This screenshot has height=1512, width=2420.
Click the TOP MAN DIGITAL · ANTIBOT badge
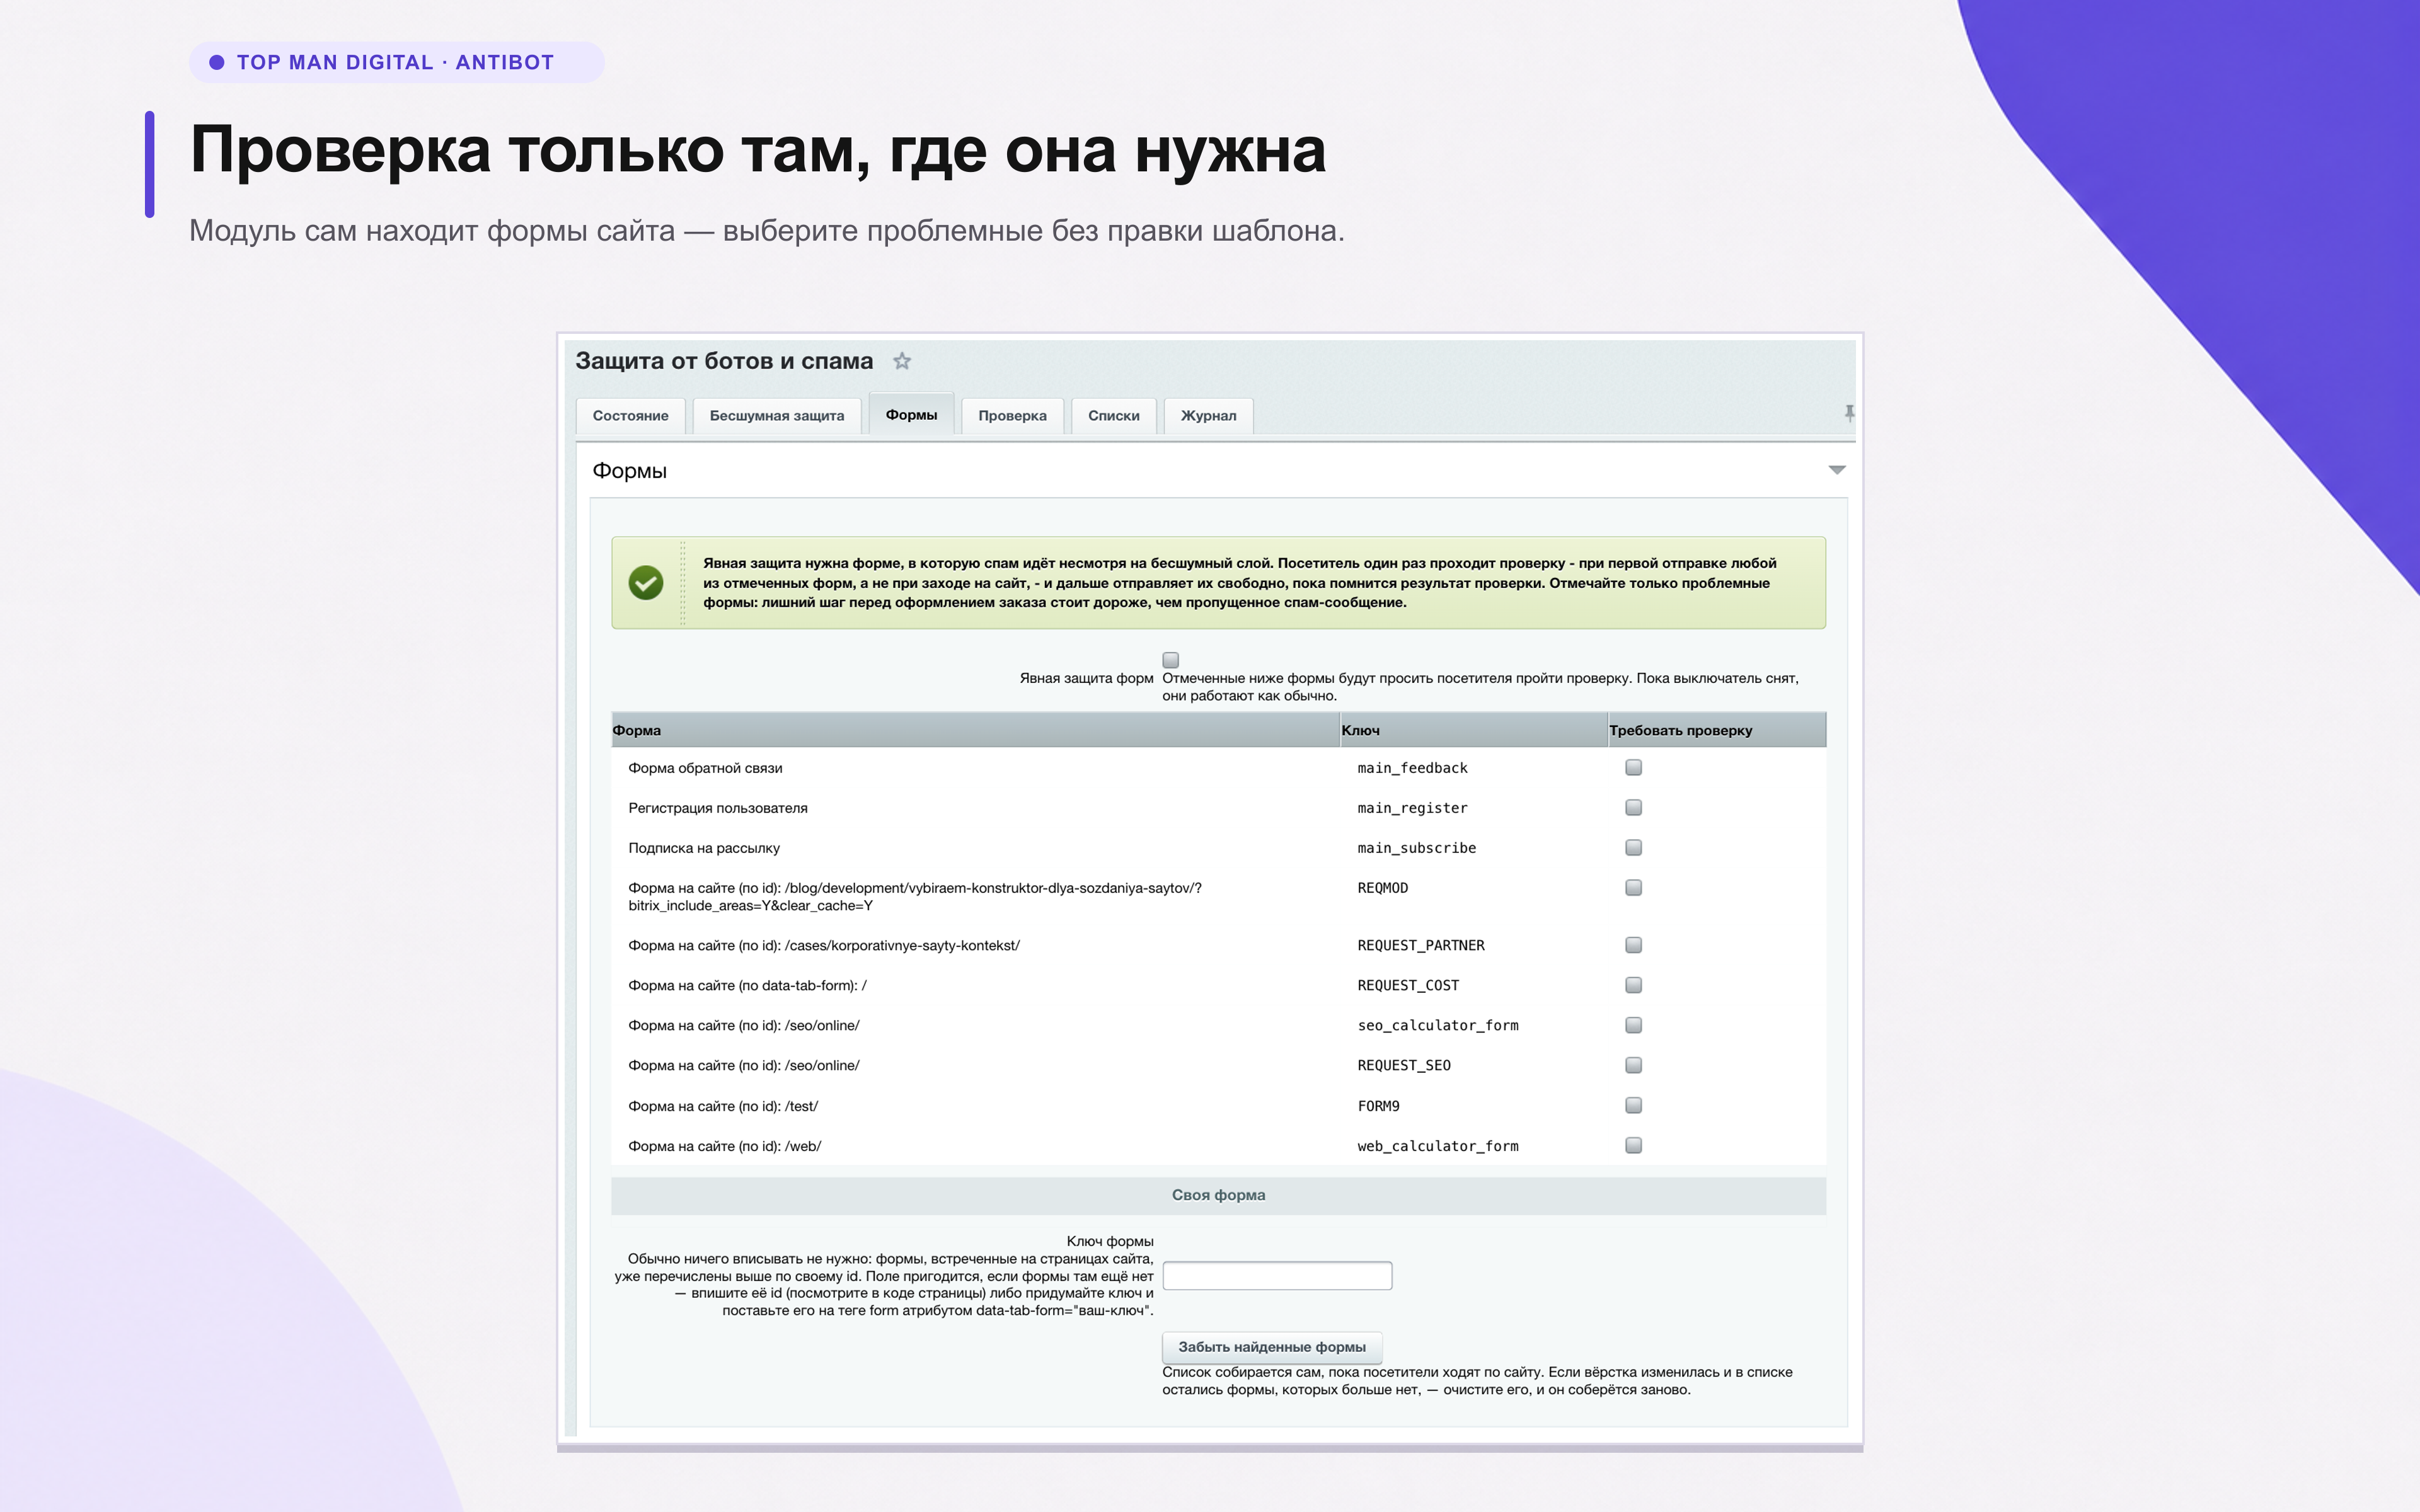pyautogui.click(x=396, y=62)
